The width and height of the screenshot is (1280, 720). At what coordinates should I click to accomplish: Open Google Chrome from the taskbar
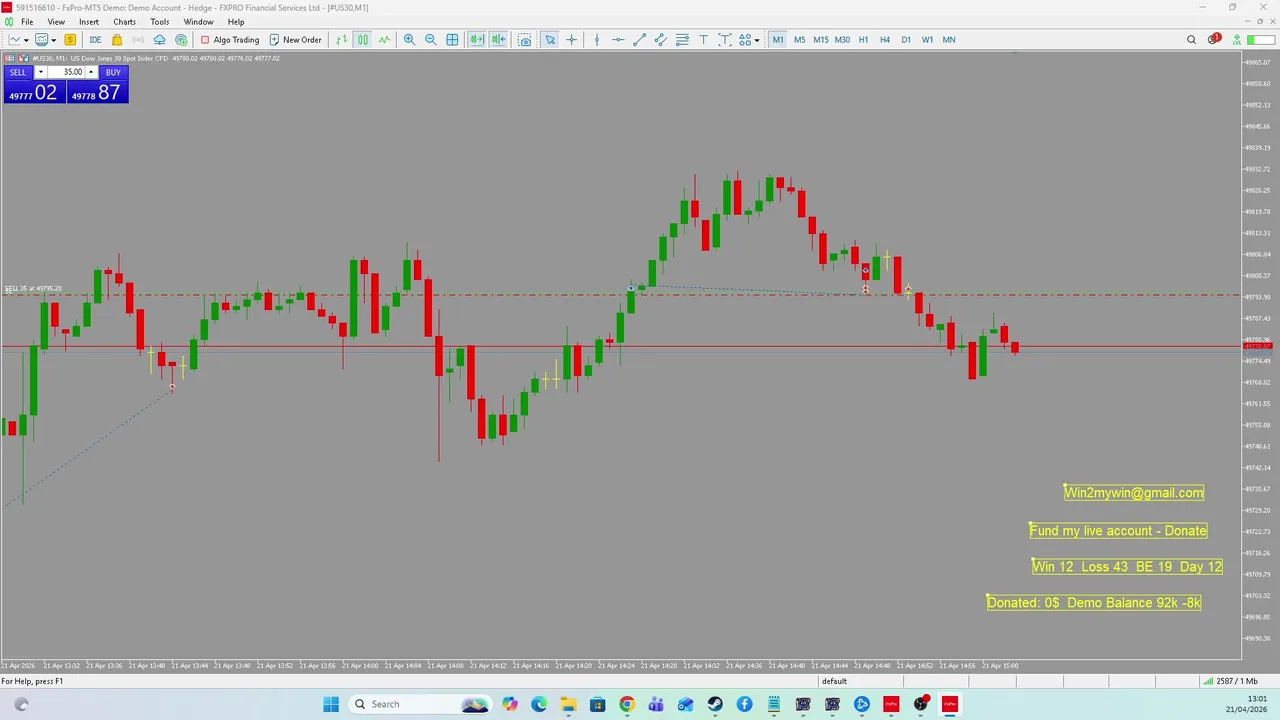tap(626, 704)
